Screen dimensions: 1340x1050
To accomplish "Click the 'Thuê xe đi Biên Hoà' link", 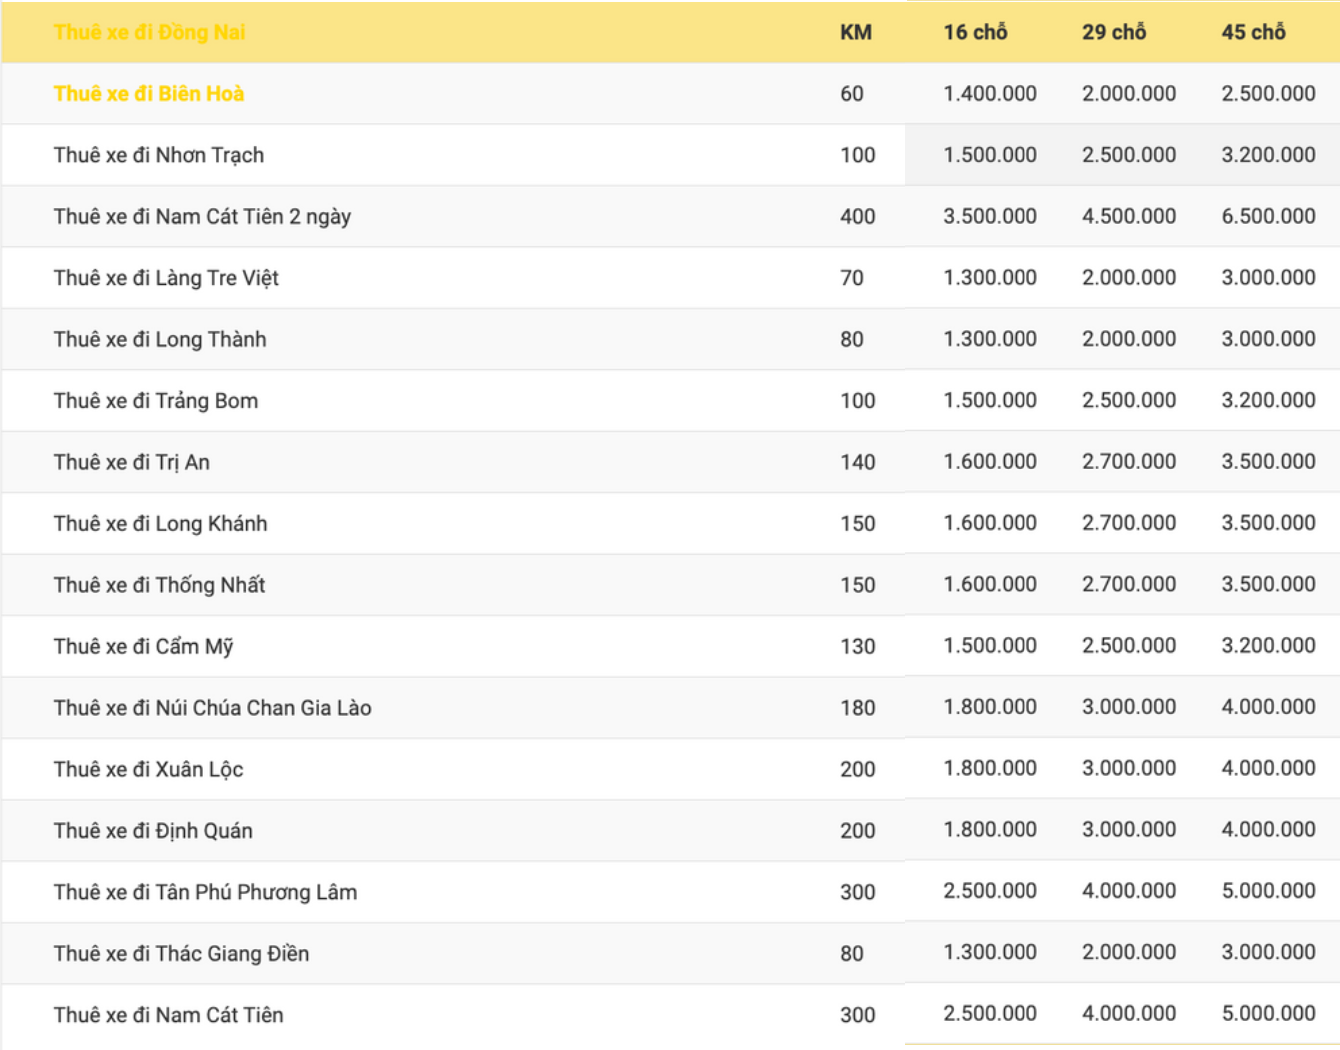I will click(x=149, y=93).
